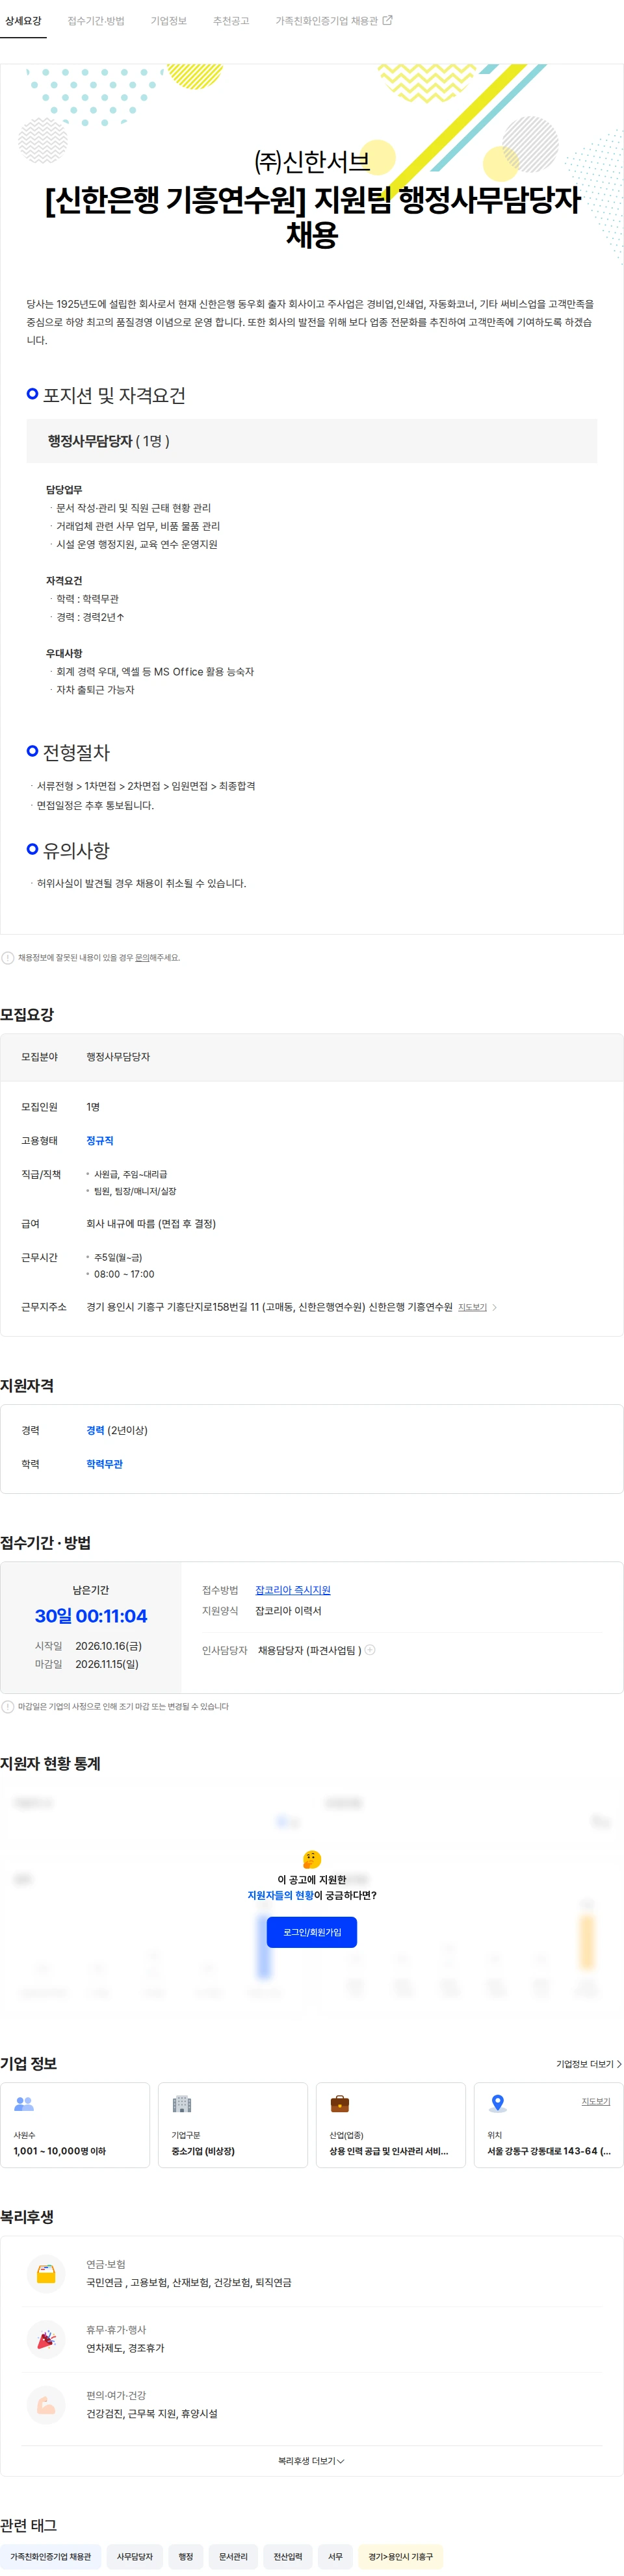Click the 산업(업종) briefcase icon

[x=340, y=2103]
